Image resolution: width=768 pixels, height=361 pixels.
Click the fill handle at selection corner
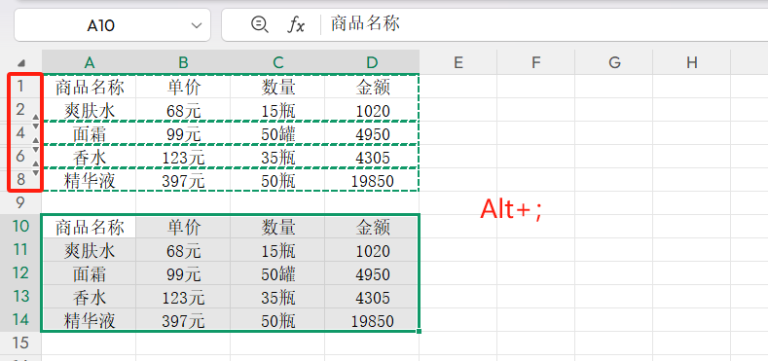pyautogui.click(x=420, y=332)
